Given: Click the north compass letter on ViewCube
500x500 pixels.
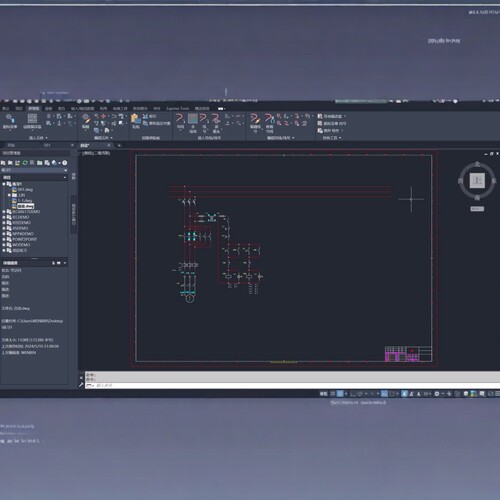Looking at the screenshot, I should [x=477, y=164].
